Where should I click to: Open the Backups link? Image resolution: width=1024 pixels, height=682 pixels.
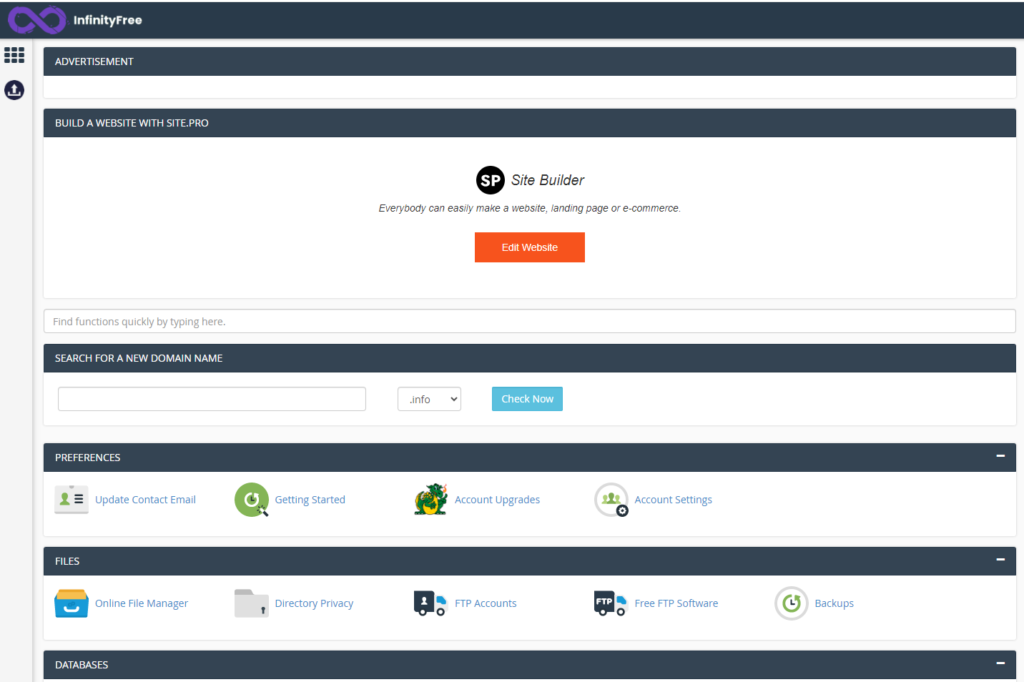pyautogui.click(x=834, y=603)
